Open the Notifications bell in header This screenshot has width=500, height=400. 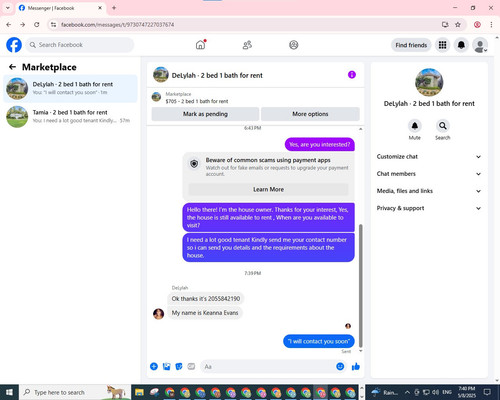(461, 45)
